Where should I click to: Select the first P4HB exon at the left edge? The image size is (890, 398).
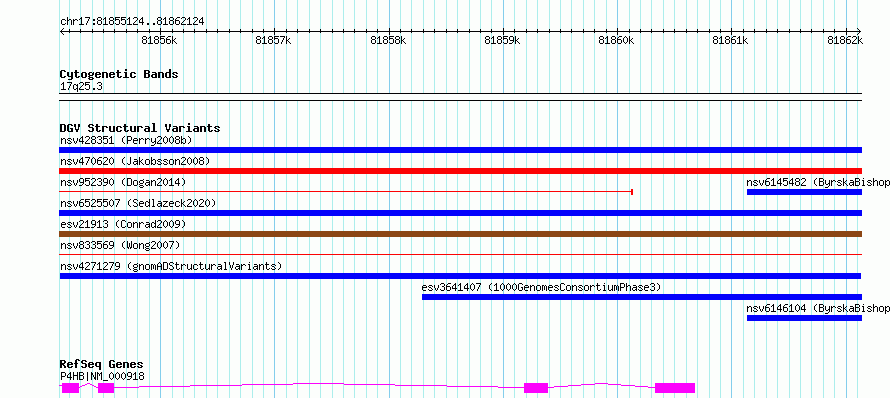point(70,388)
